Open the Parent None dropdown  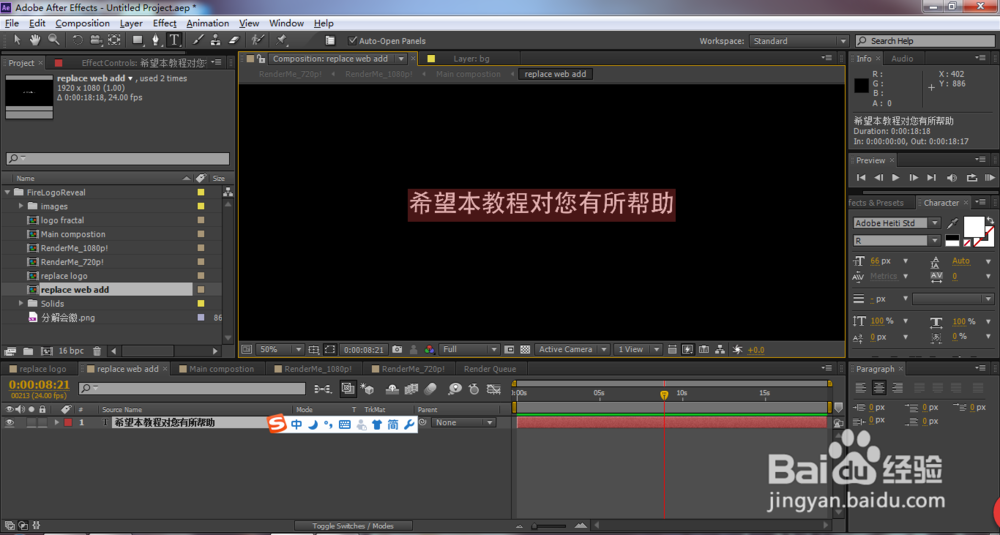point(464,422)
